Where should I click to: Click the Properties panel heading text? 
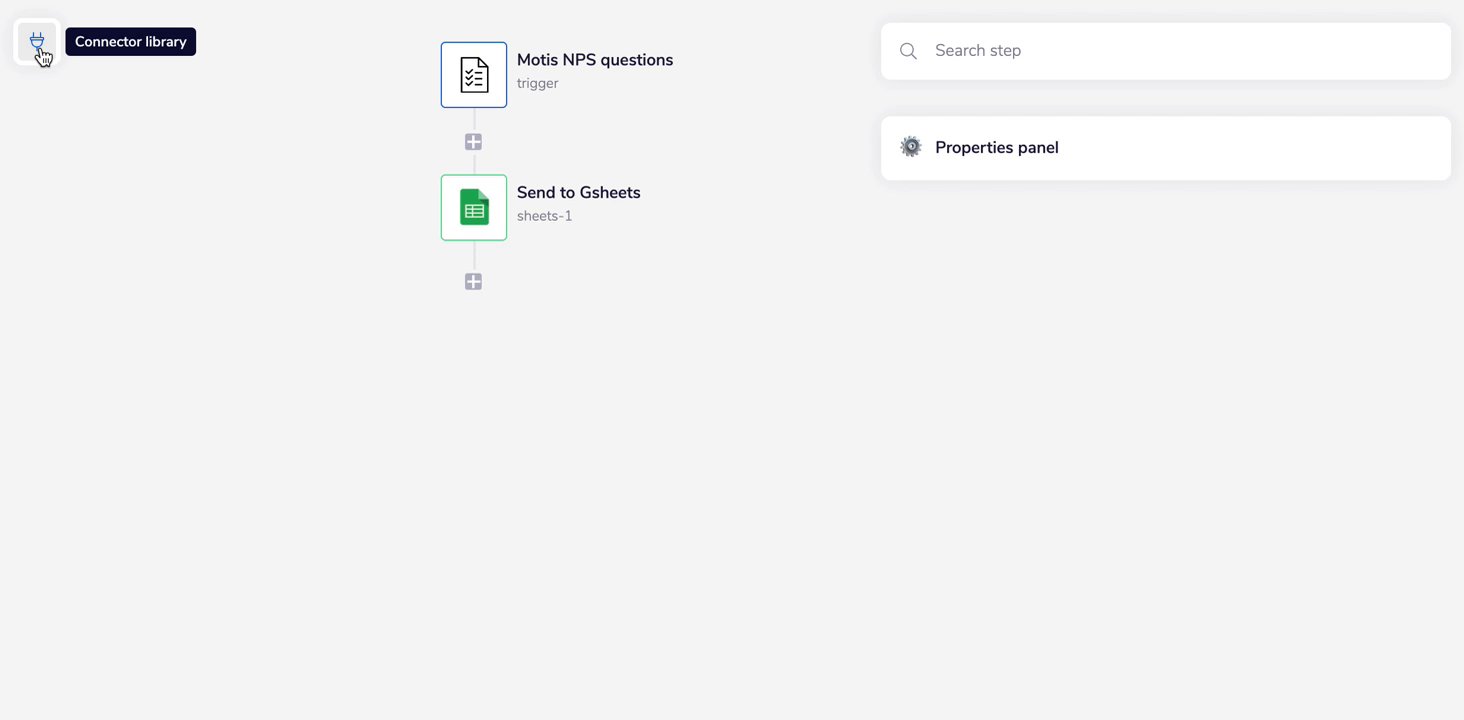(x=996, y=148)
